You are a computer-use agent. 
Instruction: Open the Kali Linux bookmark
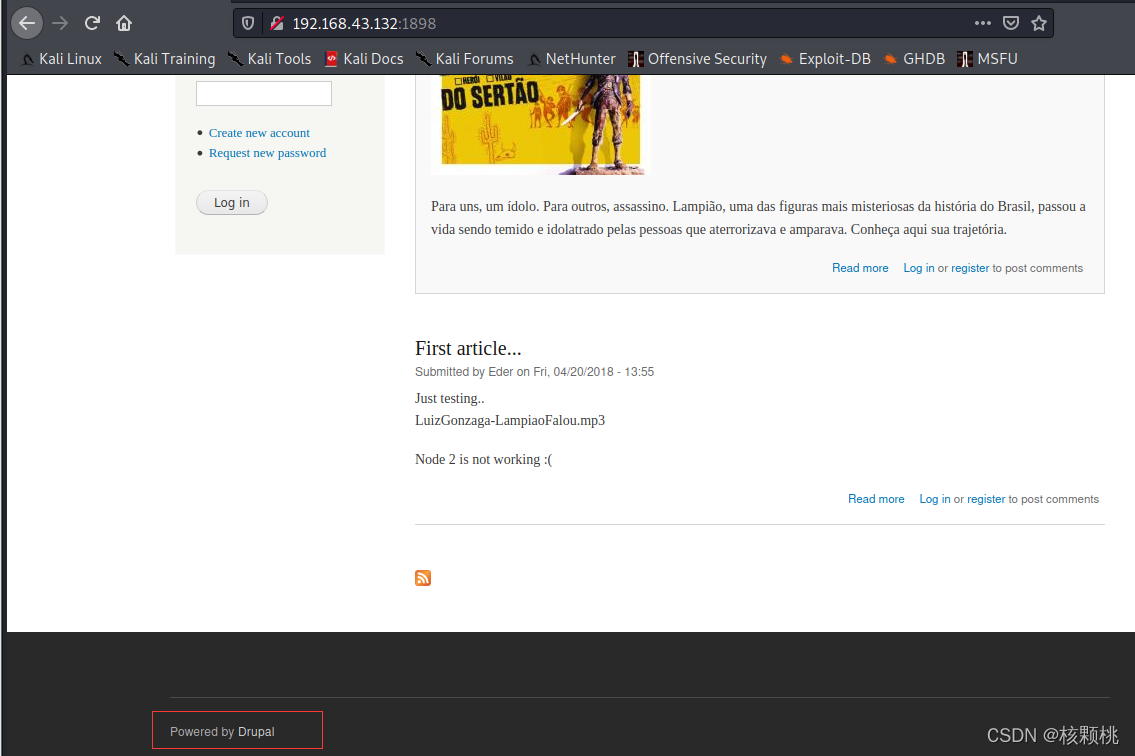coord(62,59)
